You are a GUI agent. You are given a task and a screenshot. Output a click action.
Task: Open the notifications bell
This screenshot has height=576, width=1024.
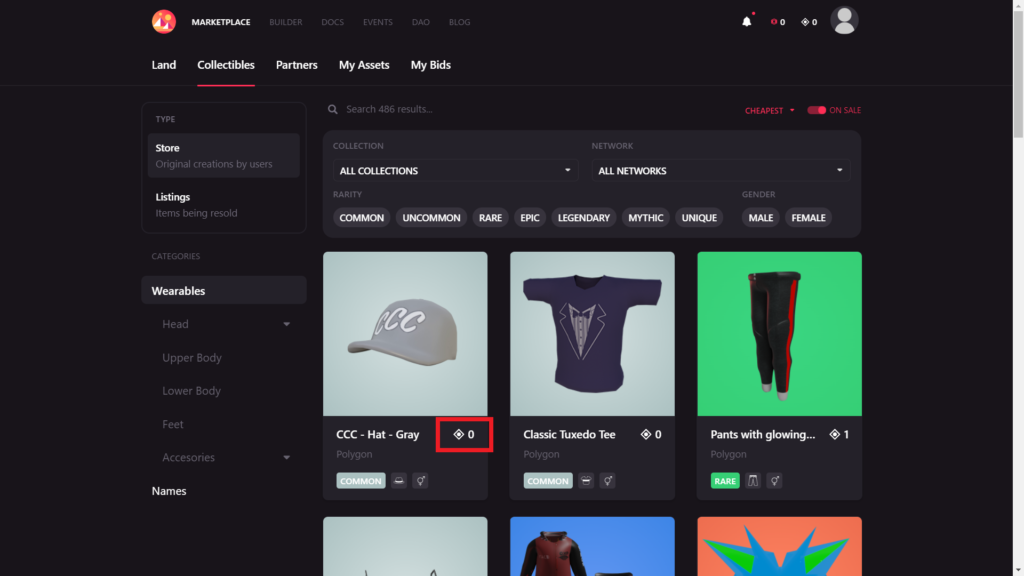[x=746, y=22]
